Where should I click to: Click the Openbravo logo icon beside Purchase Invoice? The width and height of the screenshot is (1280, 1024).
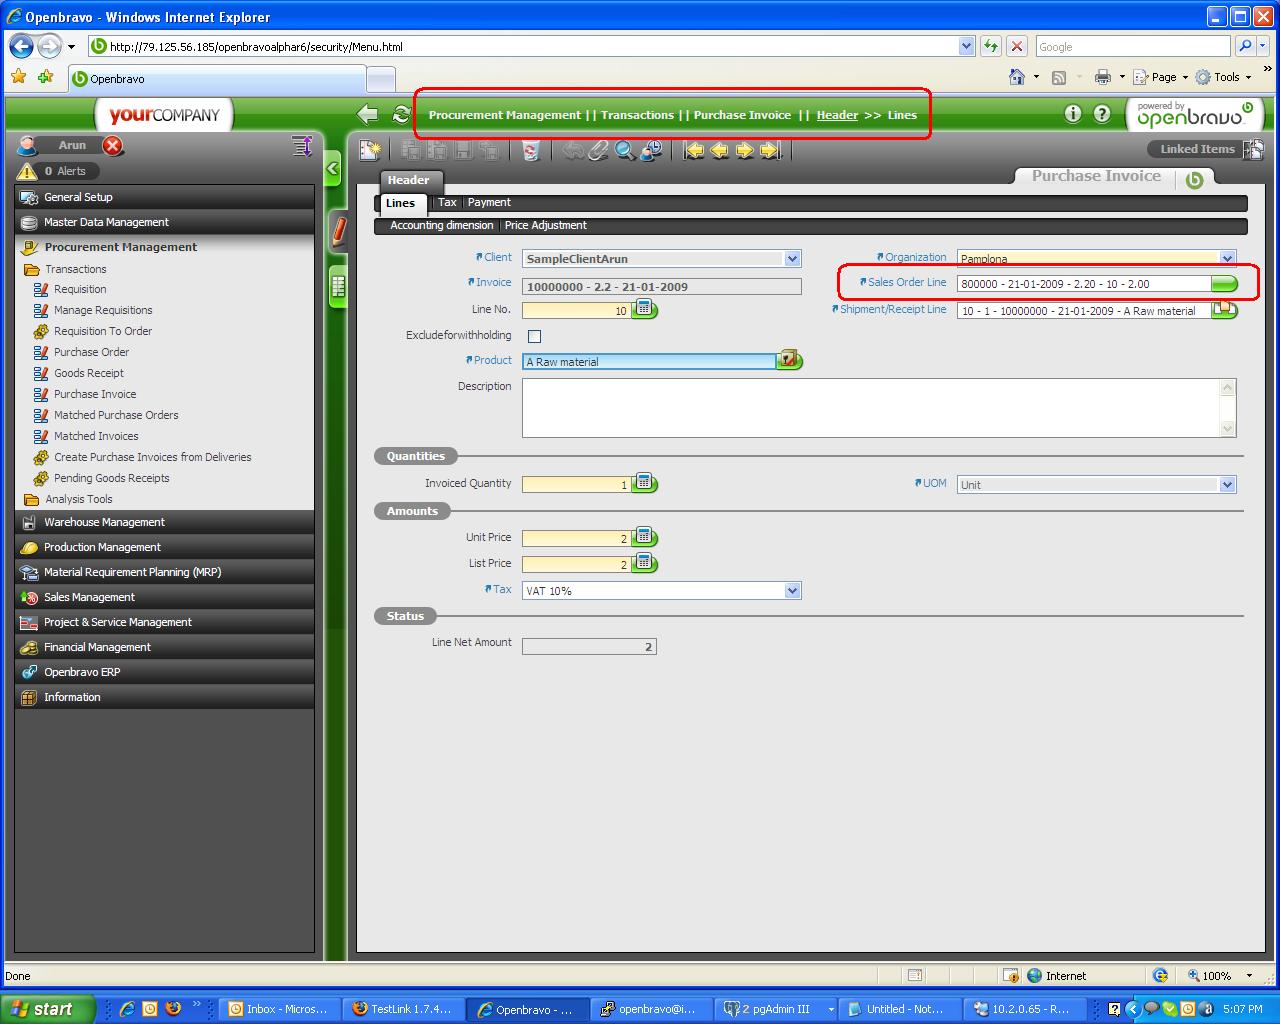(x=1193, y=179)
